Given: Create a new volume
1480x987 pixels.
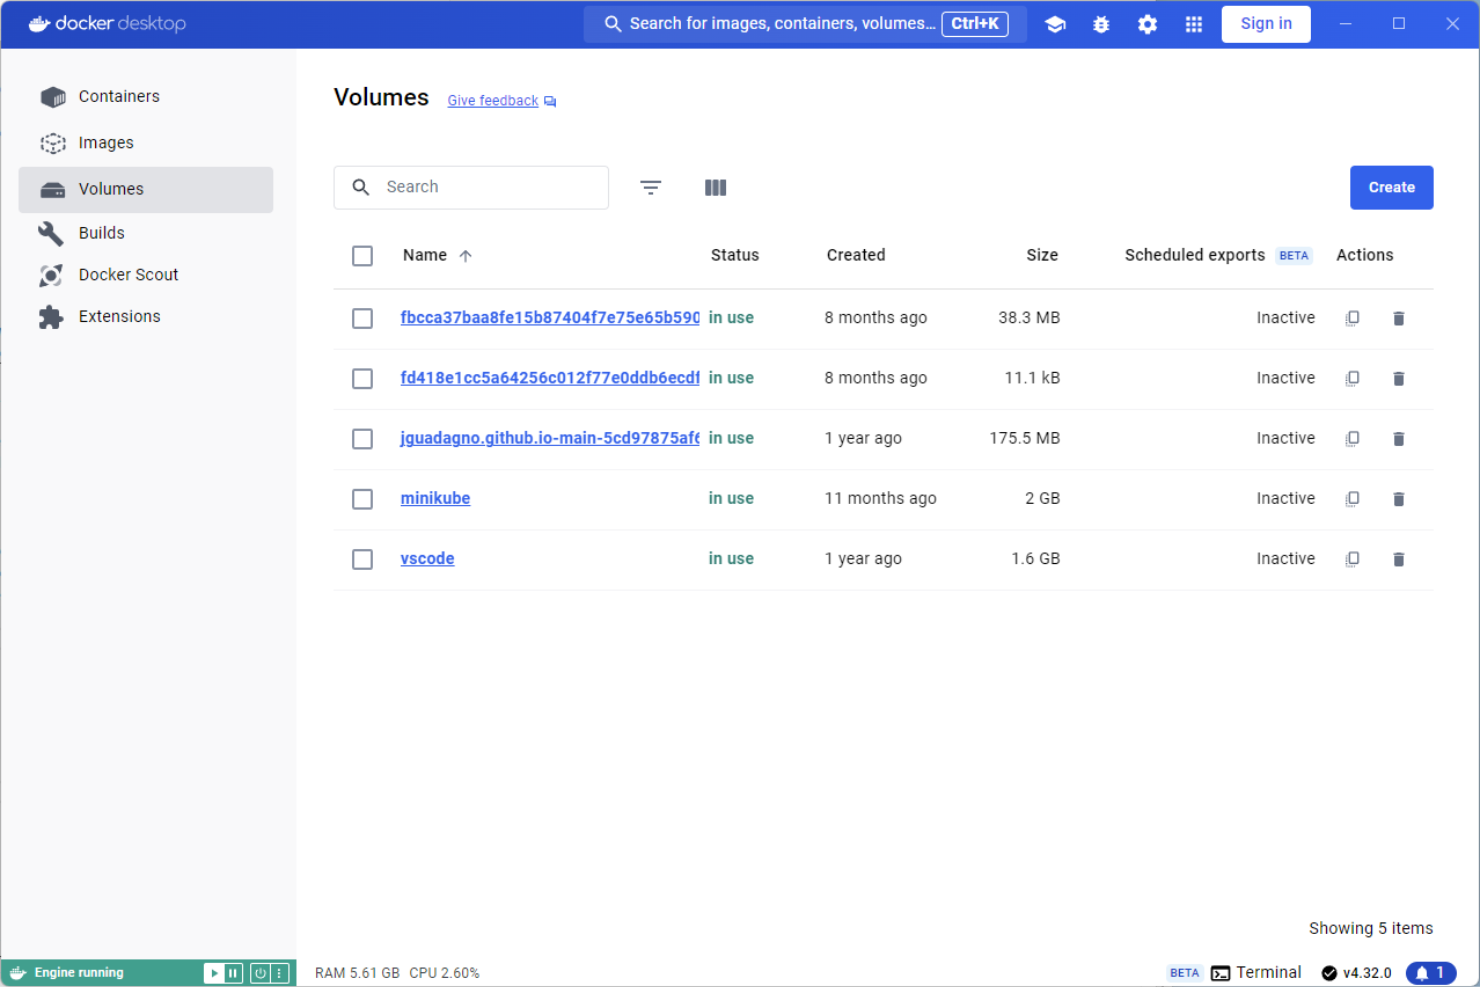Looking at the screenshot, I should [x=1391, y=187].
